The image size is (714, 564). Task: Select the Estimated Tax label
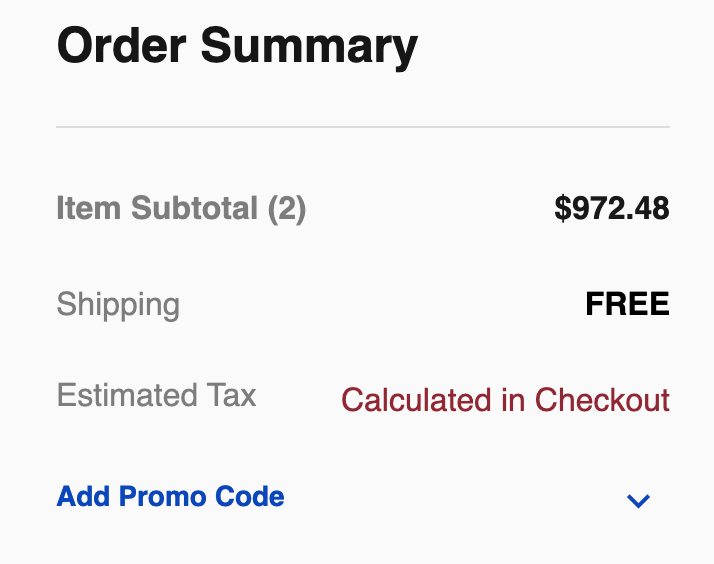coord(156,395)
